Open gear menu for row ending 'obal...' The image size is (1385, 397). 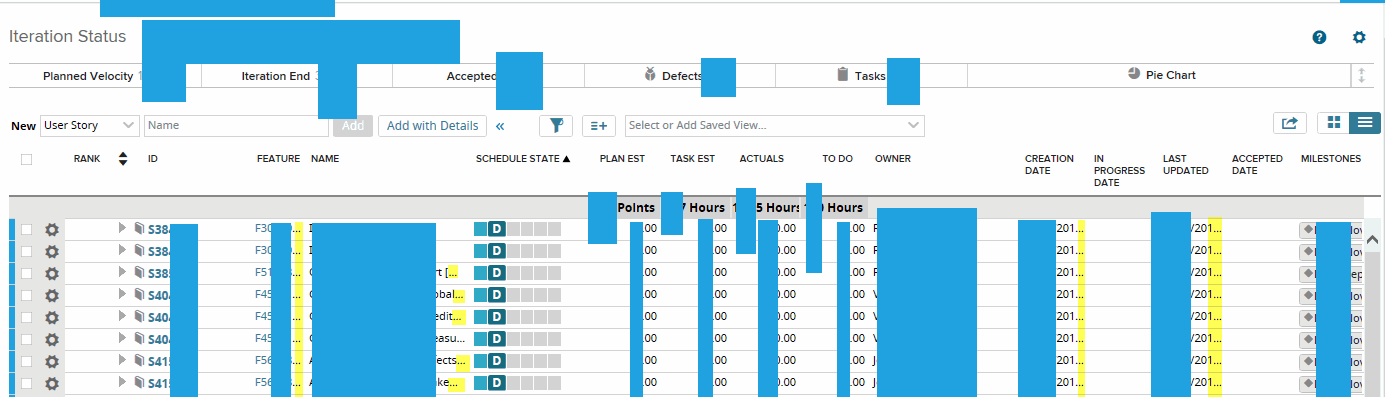(x=52, y=296)
